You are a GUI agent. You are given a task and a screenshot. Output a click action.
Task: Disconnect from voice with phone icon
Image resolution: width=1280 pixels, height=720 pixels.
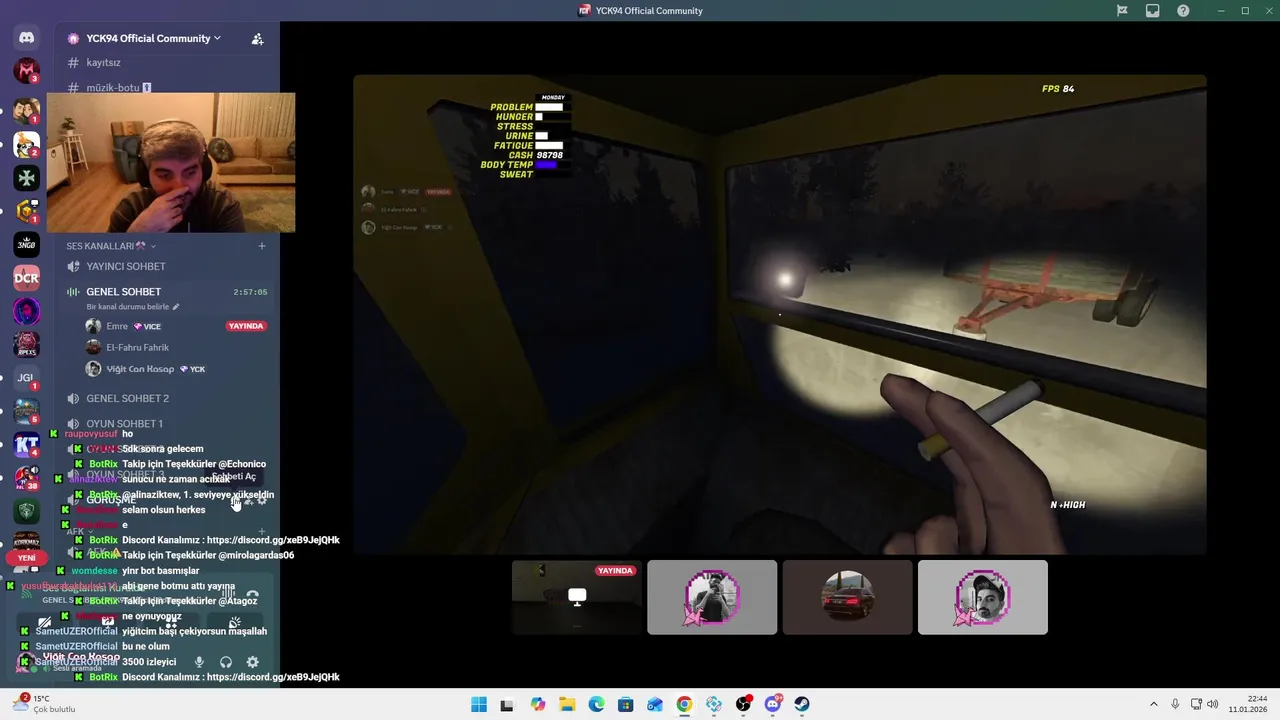(252, 594)
